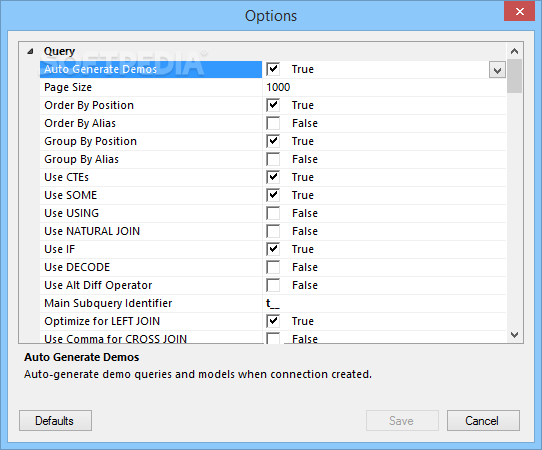Screen dimensions: 542x450
Task: Check the Use NATURAL JOIN checkbox
Action: (x=273, y=231)
